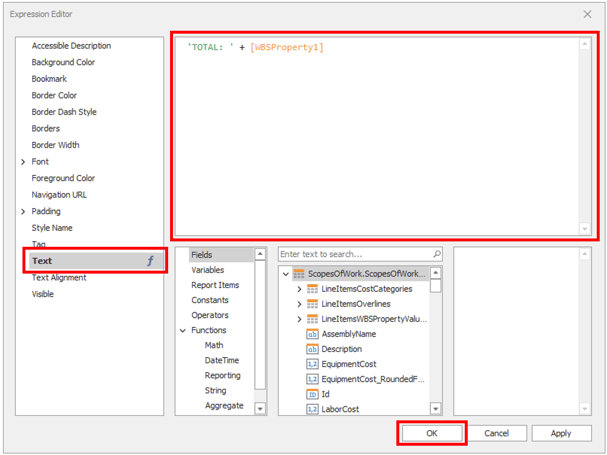
Task: Expand the LineItemsCostCategories node
Action: [x=299, y=289]
